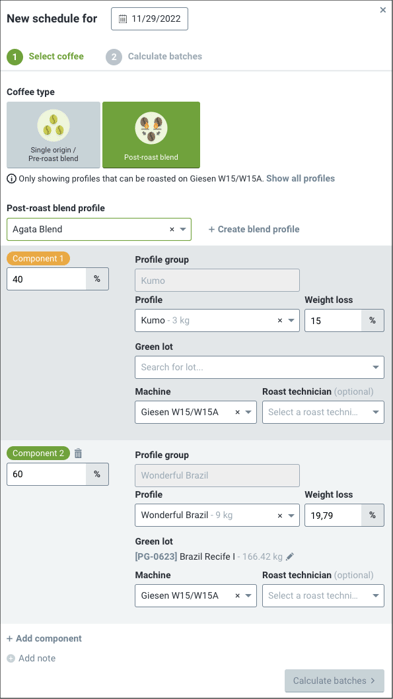Click the plus icon beside Add note
393x699 pixels.
11,658
